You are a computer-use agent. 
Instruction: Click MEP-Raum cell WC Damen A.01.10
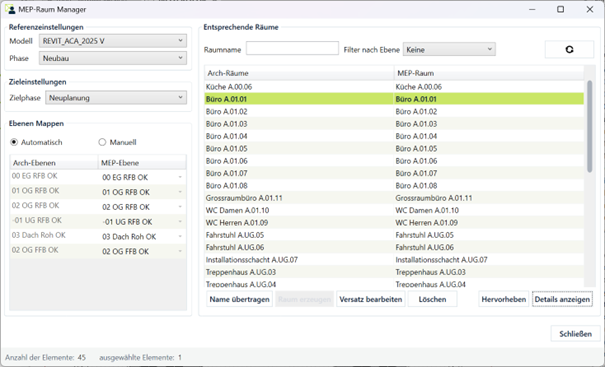(488, 210)
